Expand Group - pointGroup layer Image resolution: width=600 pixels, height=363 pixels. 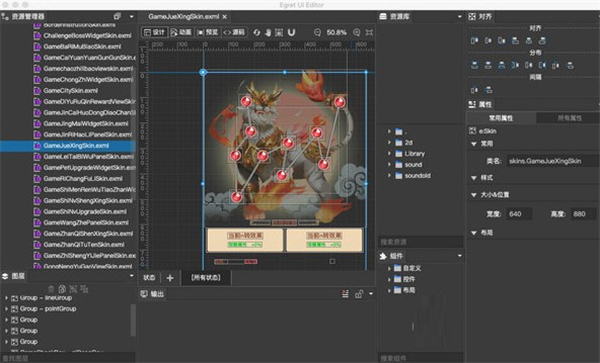pyautogui.click(x=6, y=309)
